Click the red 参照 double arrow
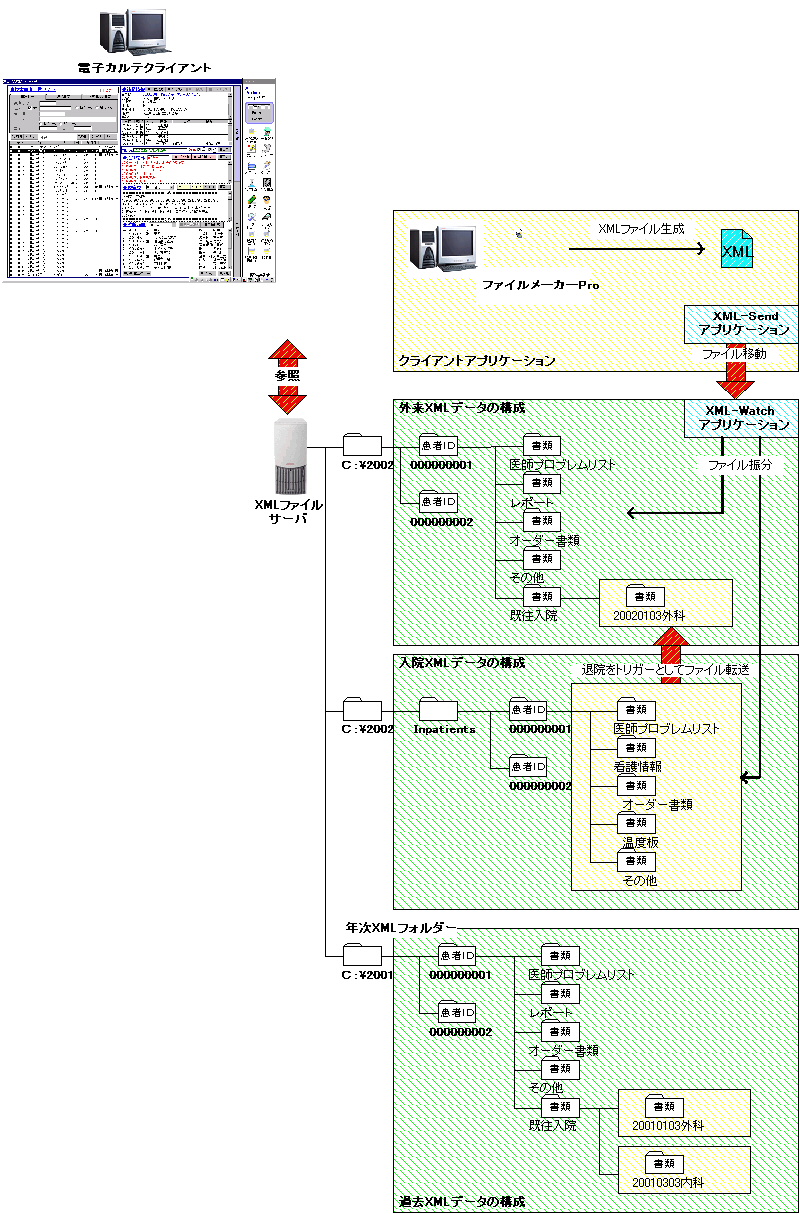 tap(288, 376)
